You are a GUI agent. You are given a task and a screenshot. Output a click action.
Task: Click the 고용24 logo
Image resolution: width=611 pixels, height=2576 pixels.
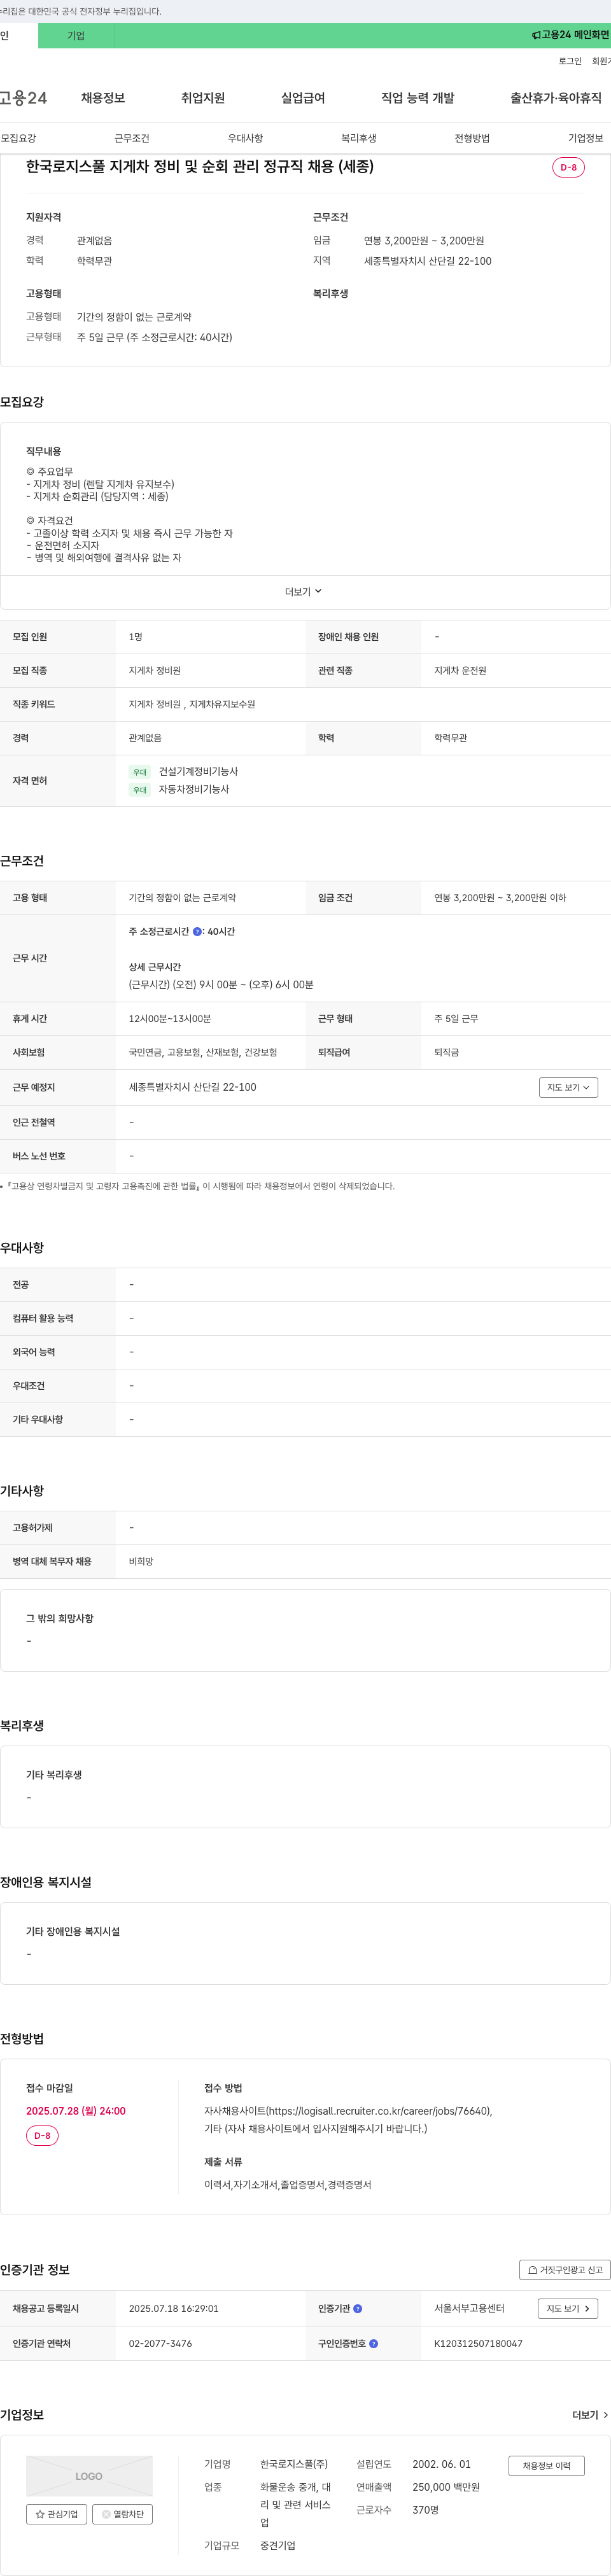[x=22, y=98]
